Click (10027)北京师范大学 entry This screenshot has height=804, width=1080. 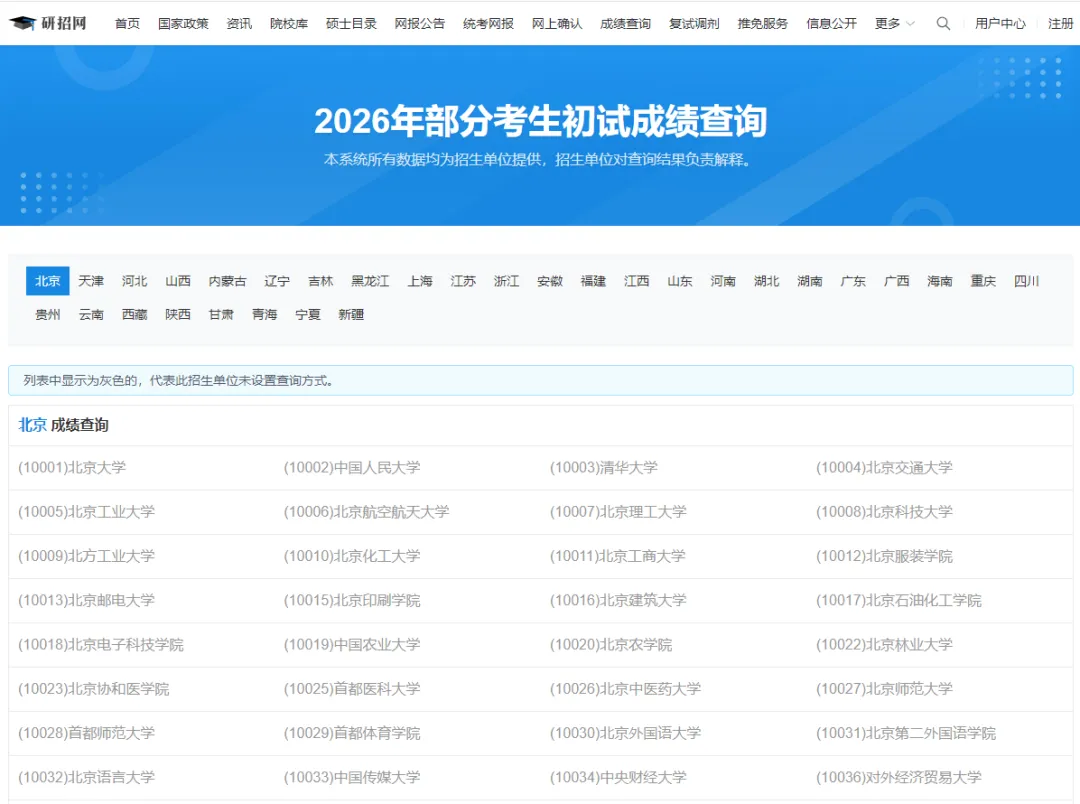click(884, 688)
